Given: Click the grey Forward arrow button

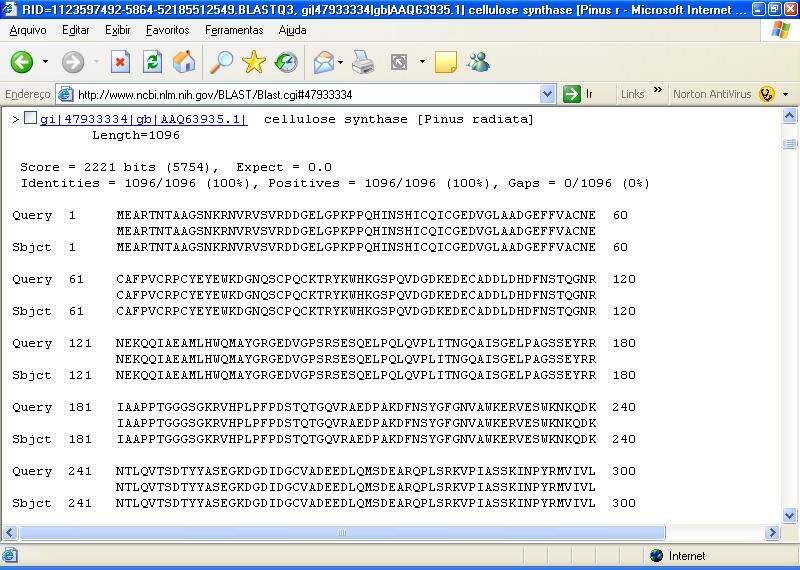Looking at the screenshot, I should tap(73, 62).
